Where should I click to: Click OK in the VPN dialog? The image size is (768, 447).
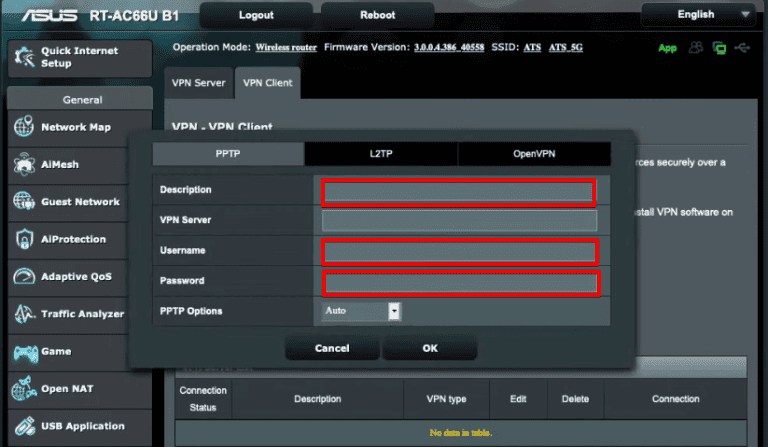click(430, 348)
